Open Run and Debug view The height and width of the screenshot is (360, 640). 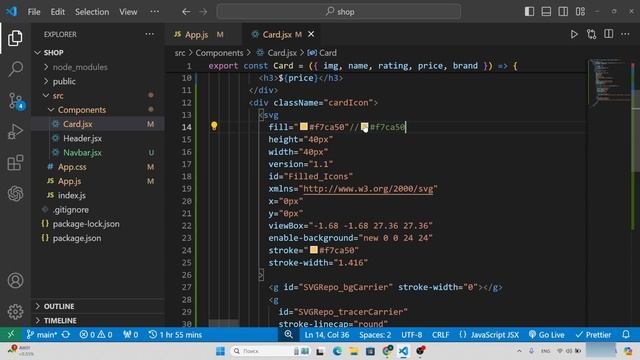click(x=15, y=131)
